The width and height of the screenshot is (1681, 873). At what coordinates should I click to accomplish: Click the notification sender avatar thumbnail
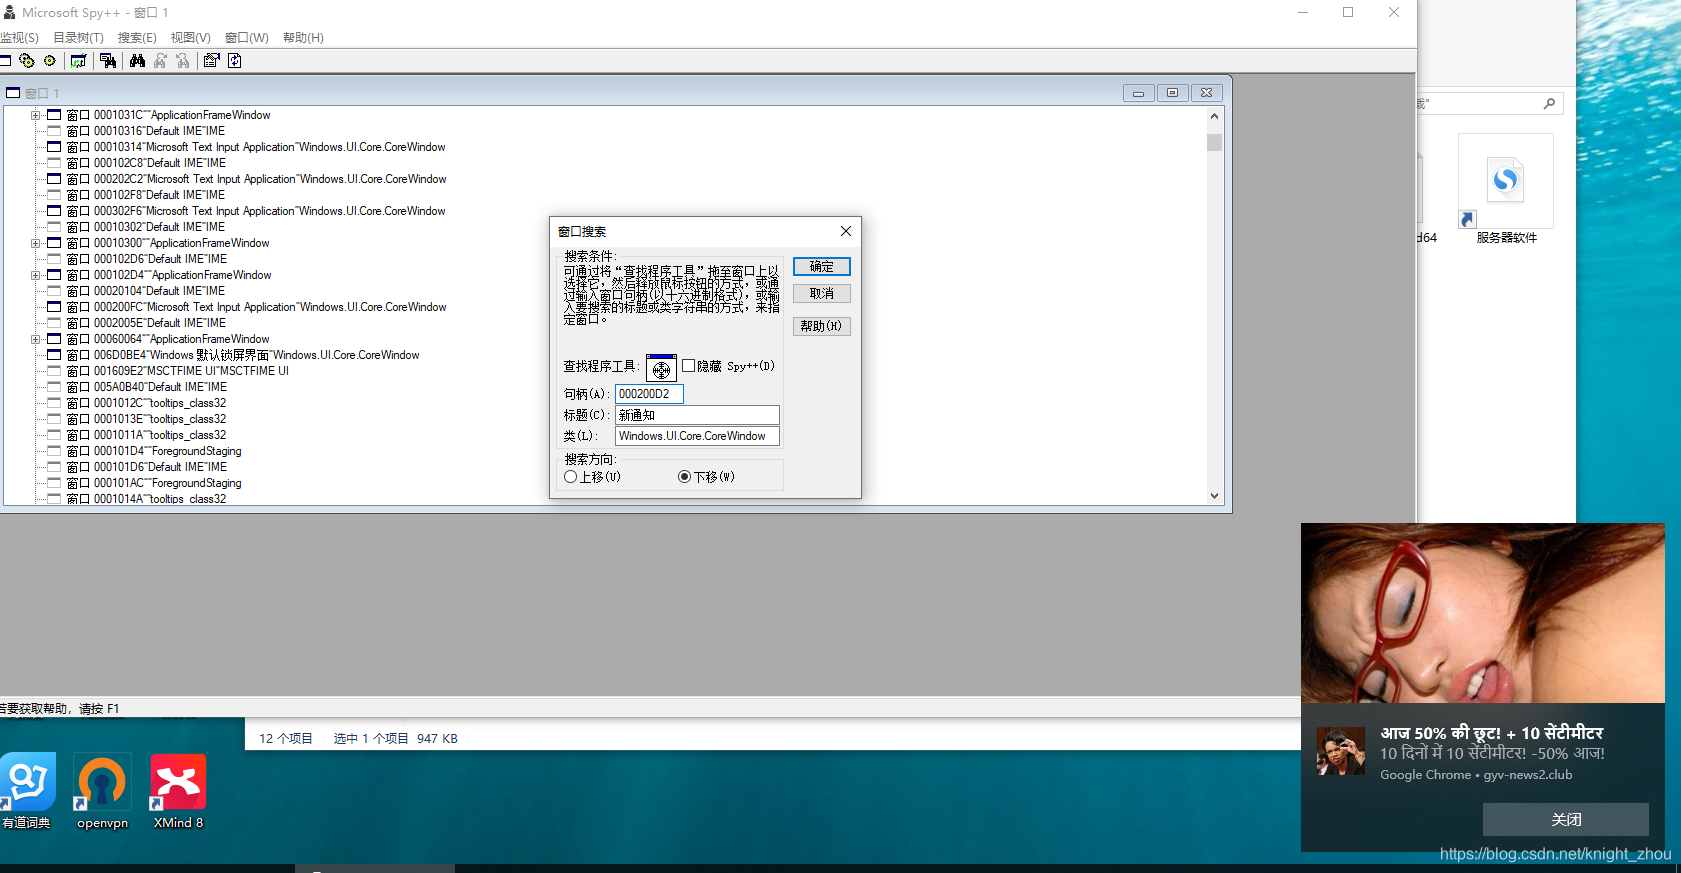click(x=1340, y=751)
